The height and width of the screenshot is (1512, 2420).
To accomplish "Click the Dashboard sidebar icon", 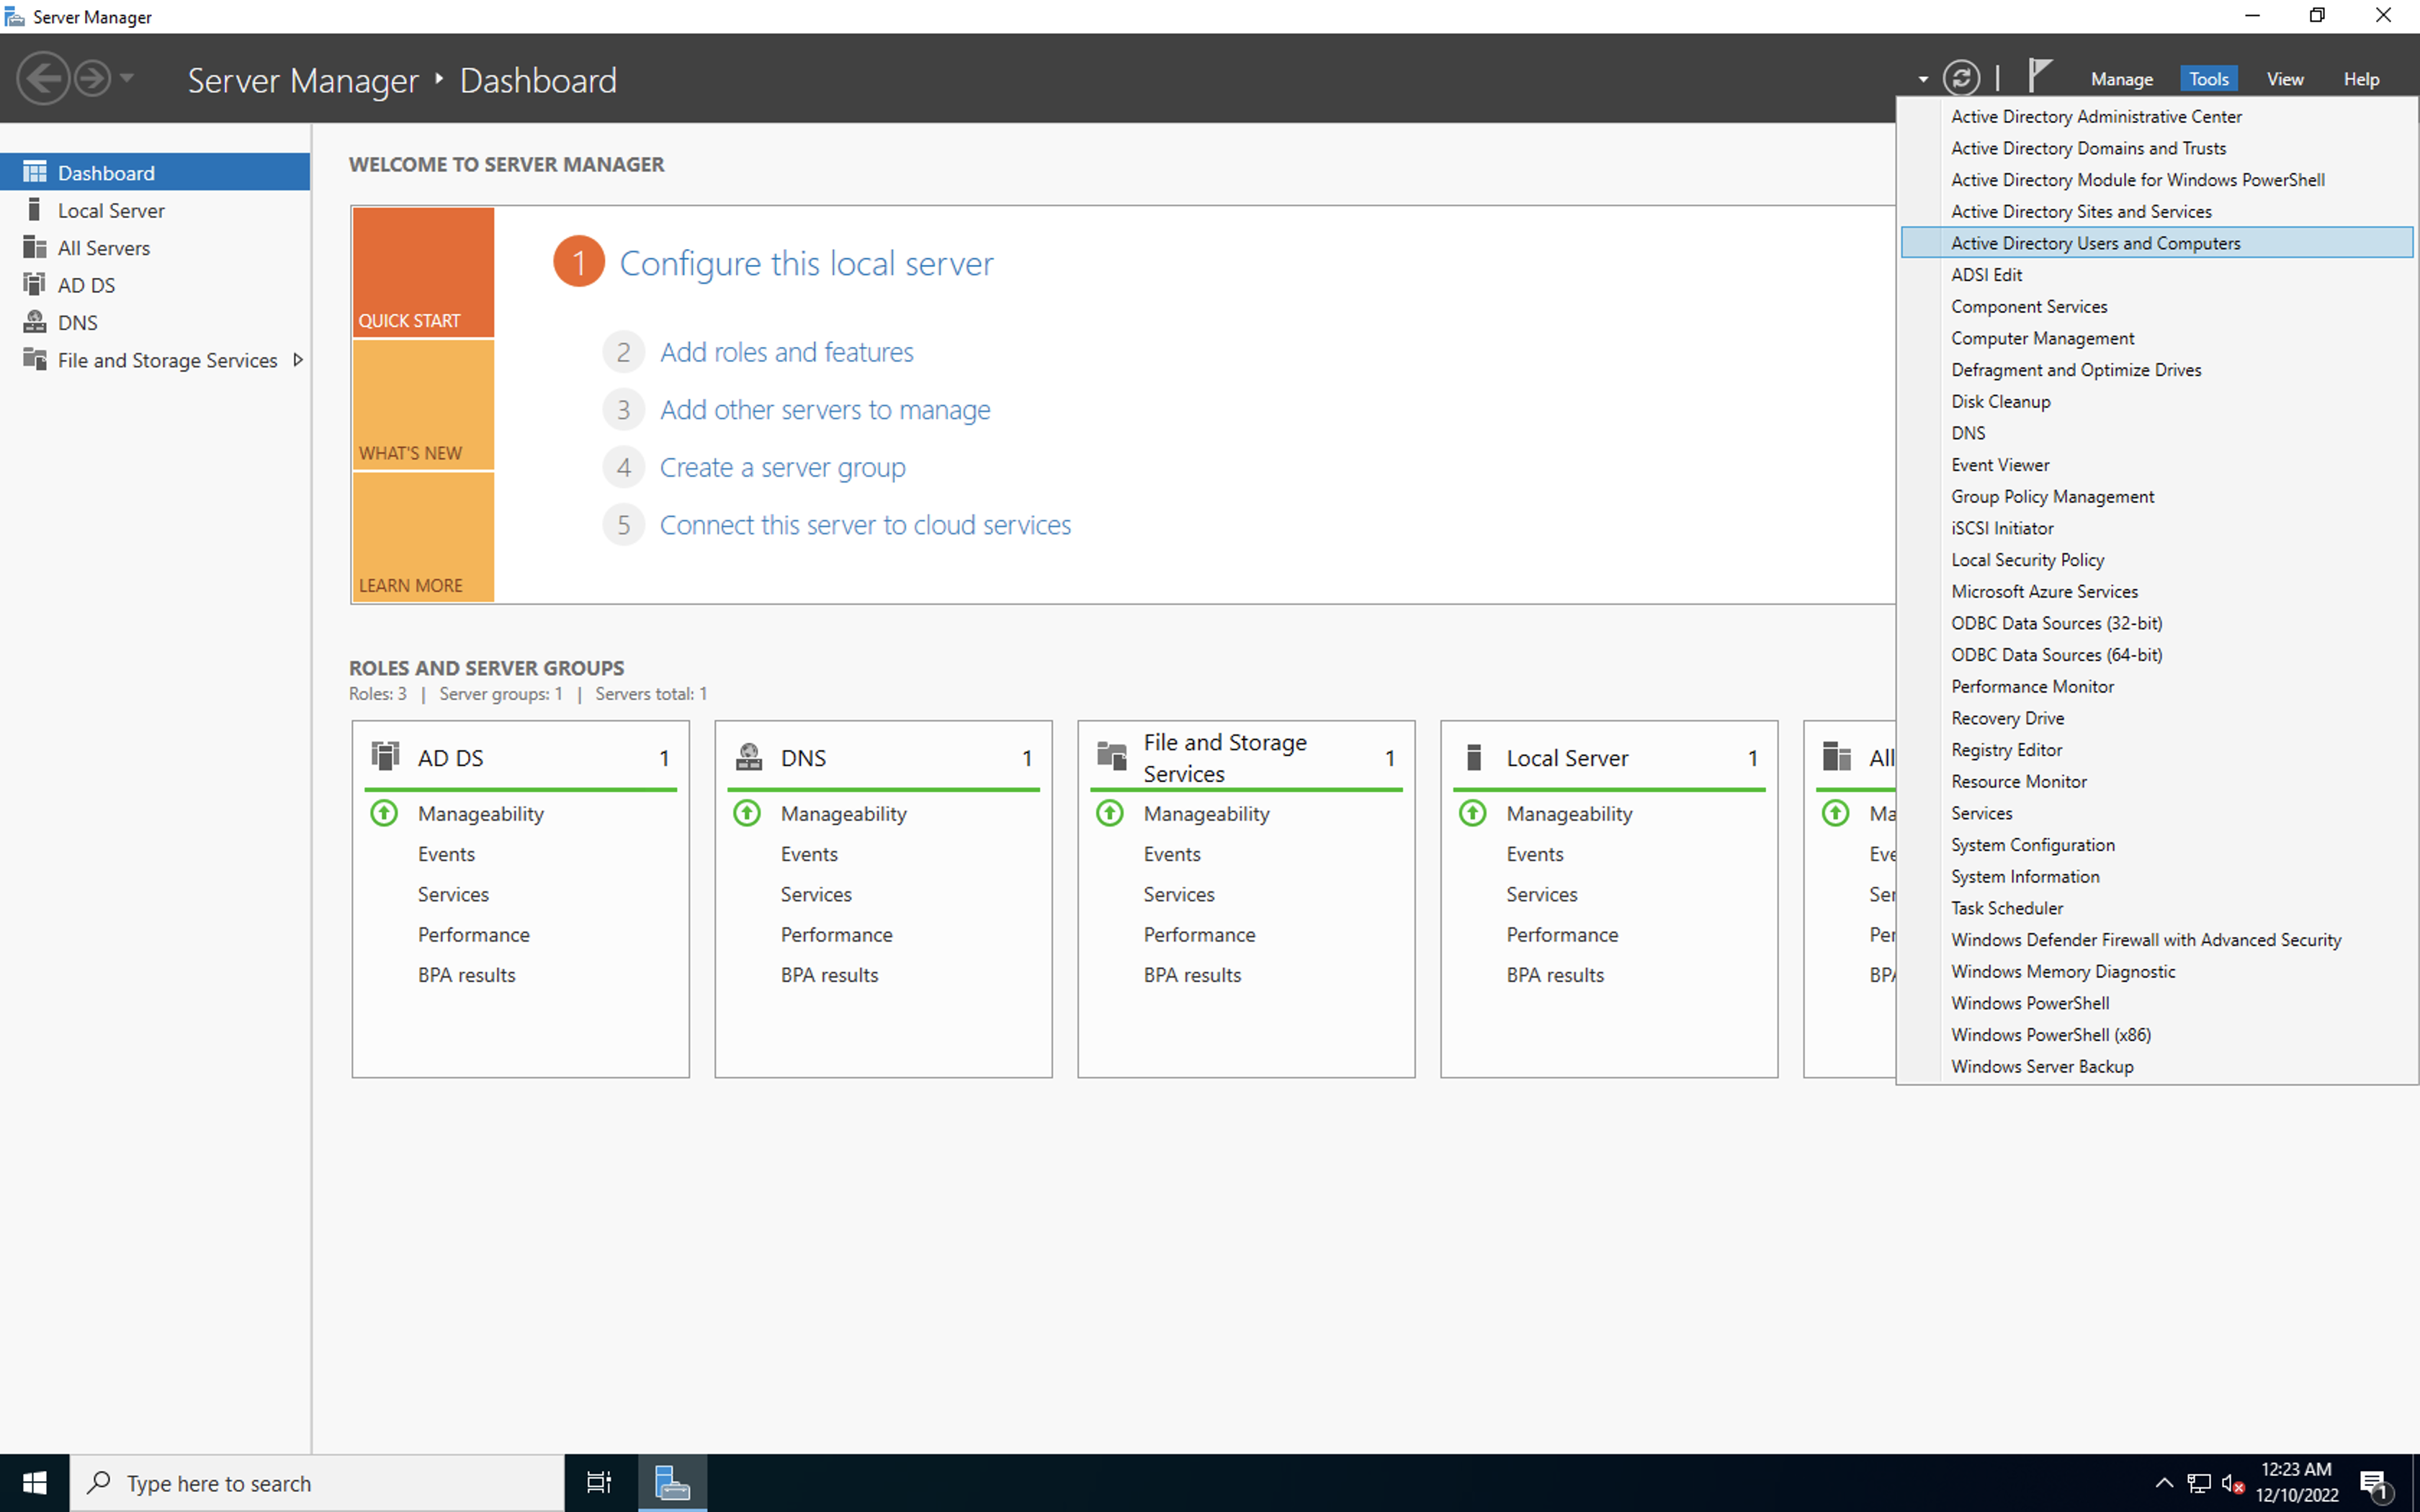I will 35,172.
